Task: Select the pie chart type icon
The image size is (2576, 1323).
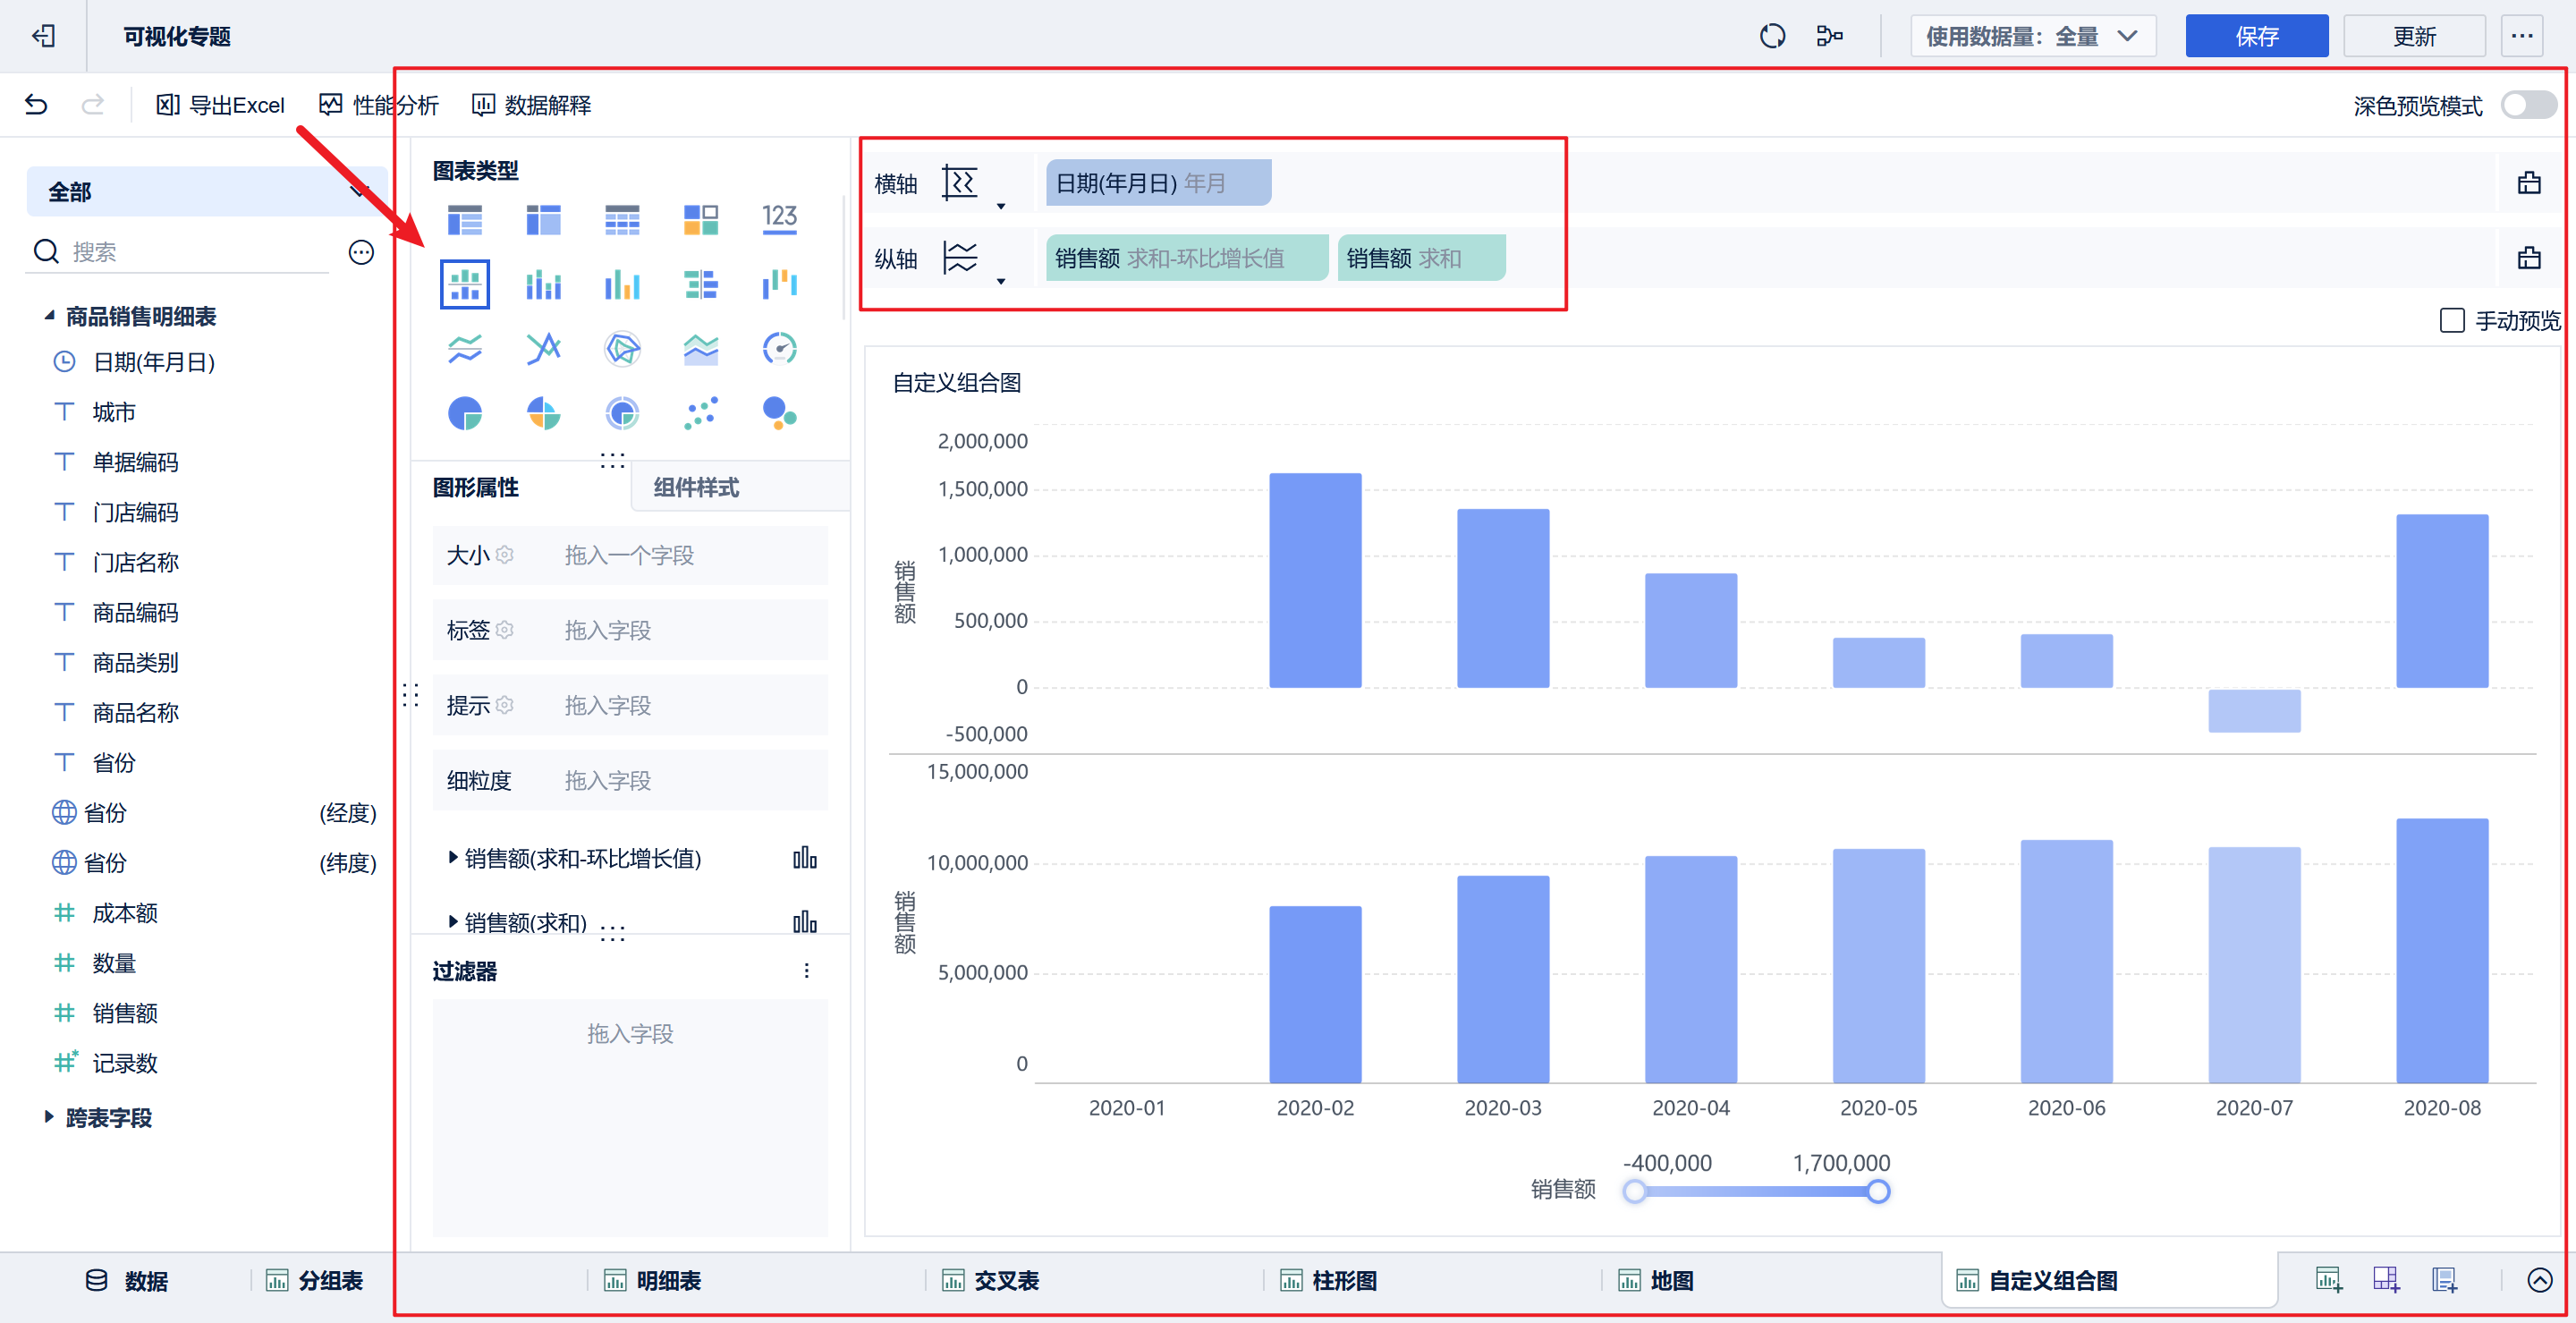Action: (464, 413)
